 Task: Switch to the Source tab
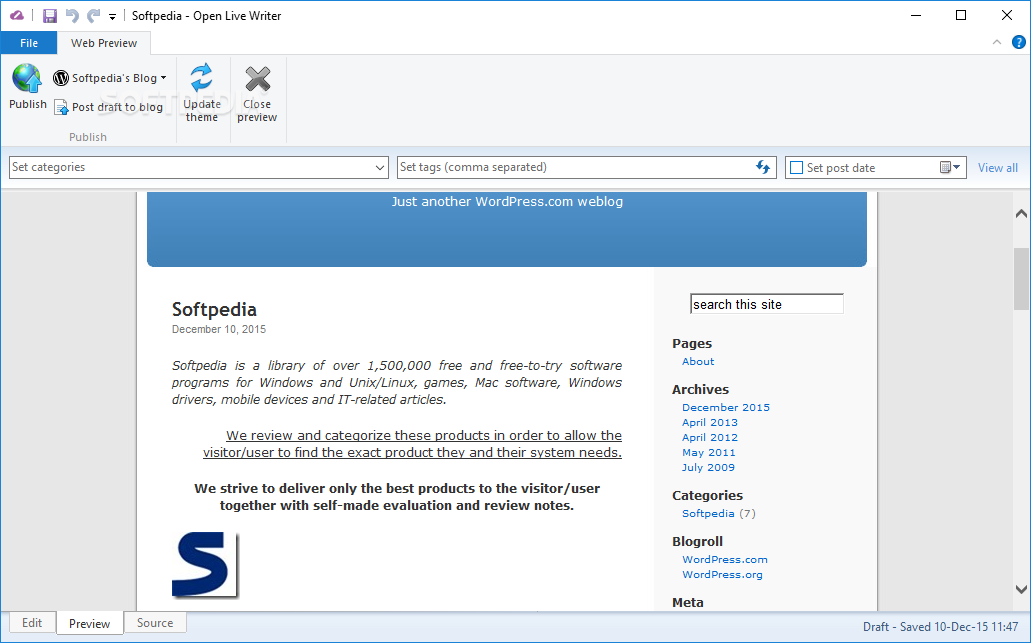tap(155, 623)
